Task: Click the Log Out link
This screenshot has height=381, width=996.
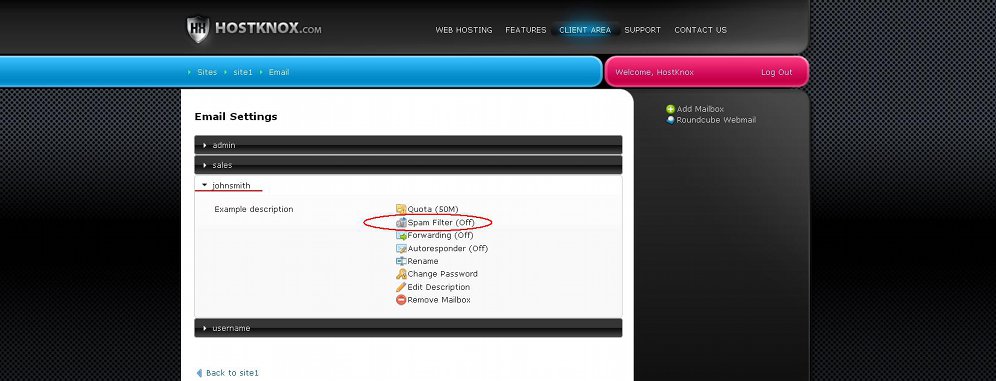Action: coord(776,72)
